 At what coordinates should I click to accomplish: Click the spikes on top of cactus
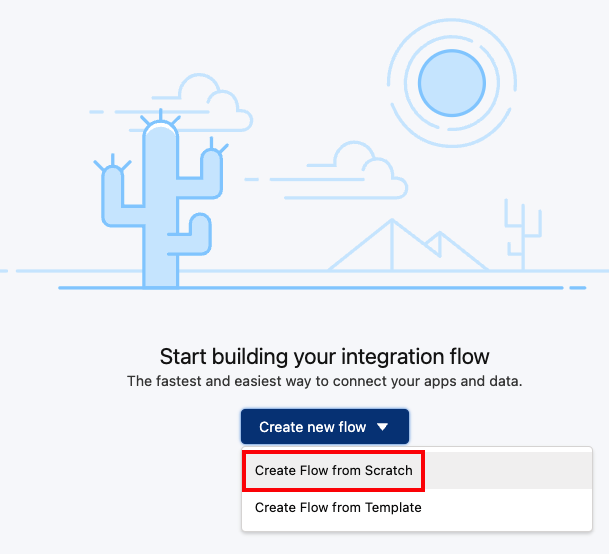(x=160, y=122)
